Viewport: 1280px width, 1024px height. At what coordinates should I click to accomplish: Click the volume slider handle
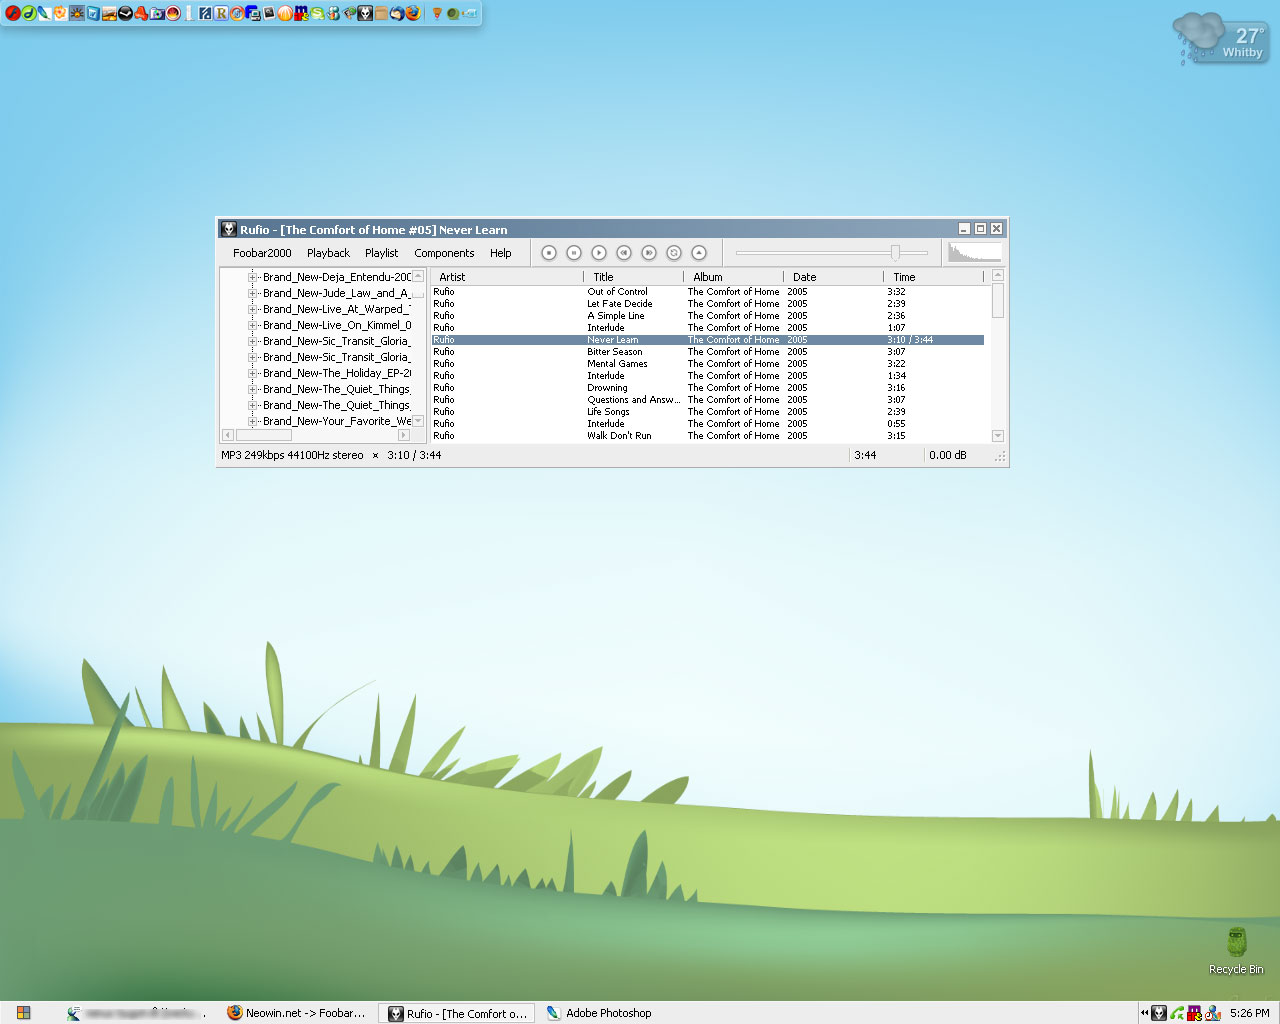coord(895,253)
